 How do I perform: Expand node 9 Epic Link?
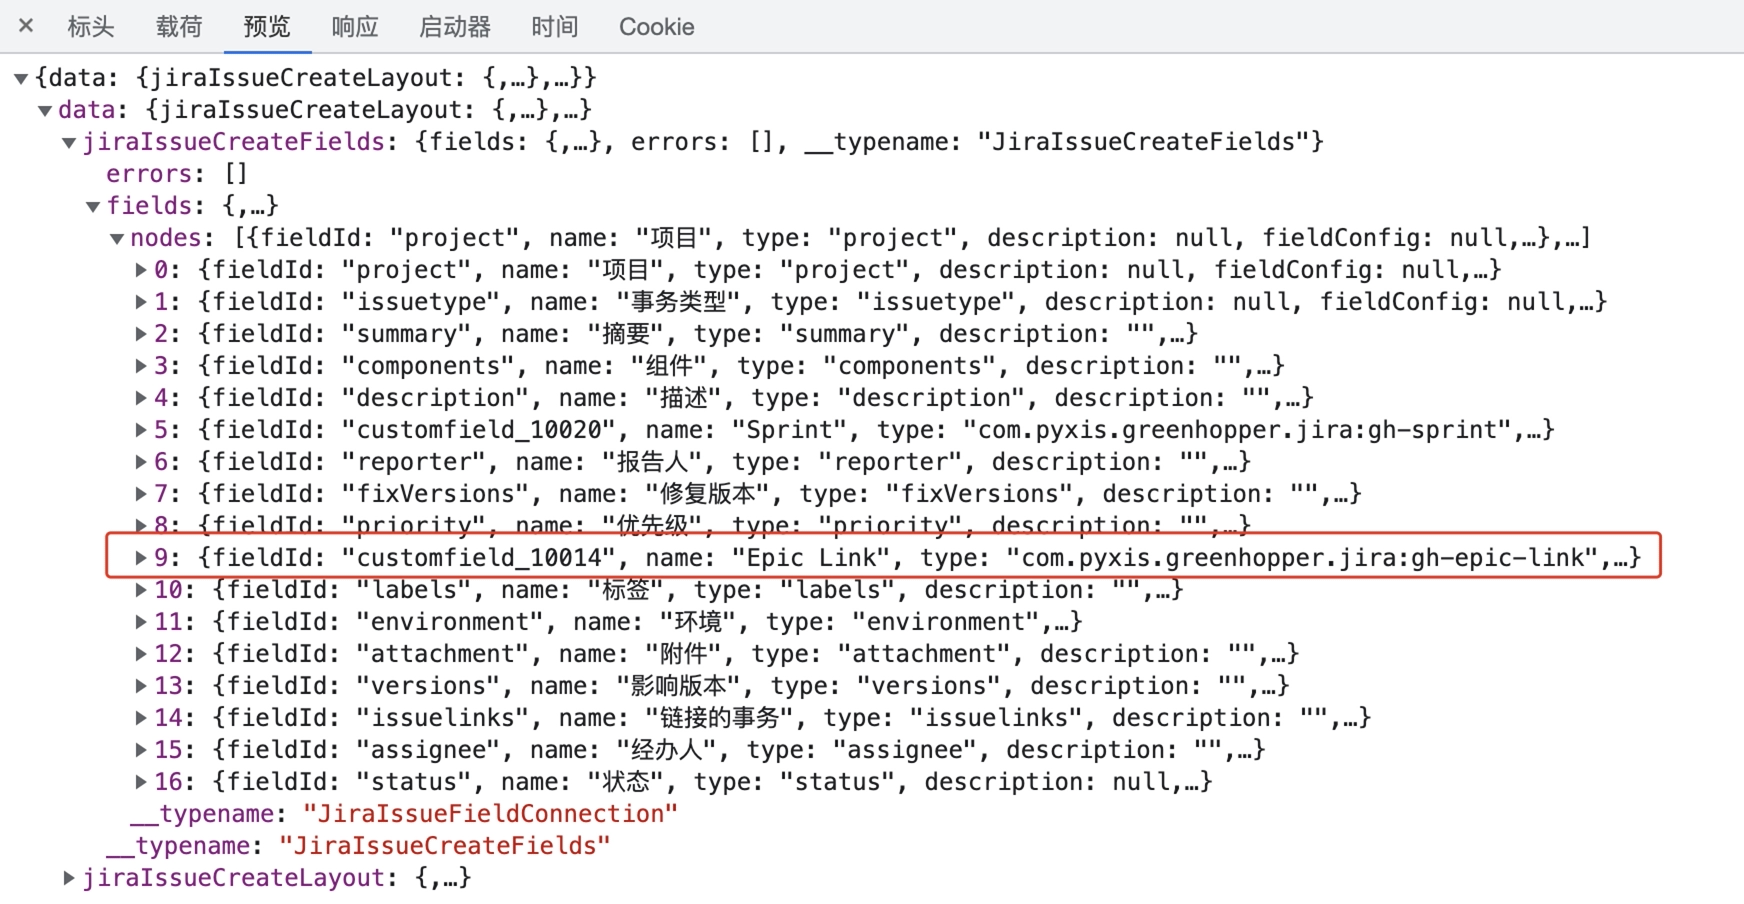(x=141, y=558)
